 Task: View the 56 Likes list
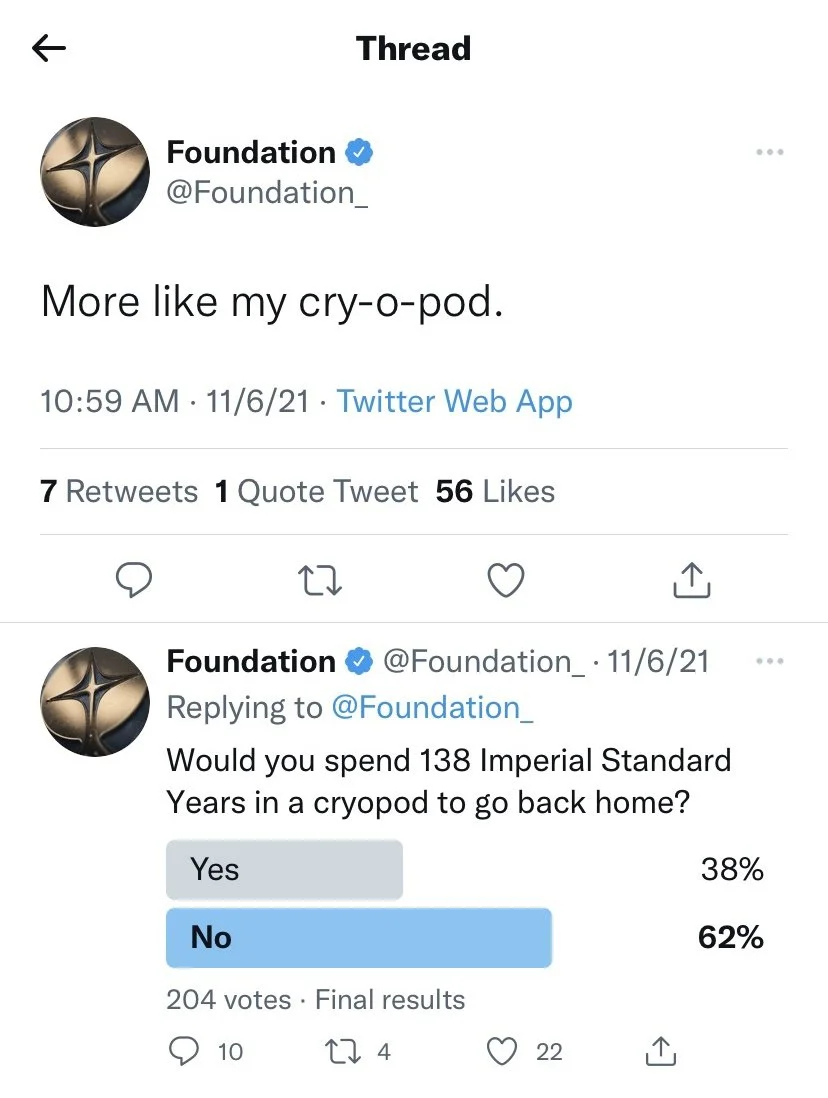click(495, 491)
